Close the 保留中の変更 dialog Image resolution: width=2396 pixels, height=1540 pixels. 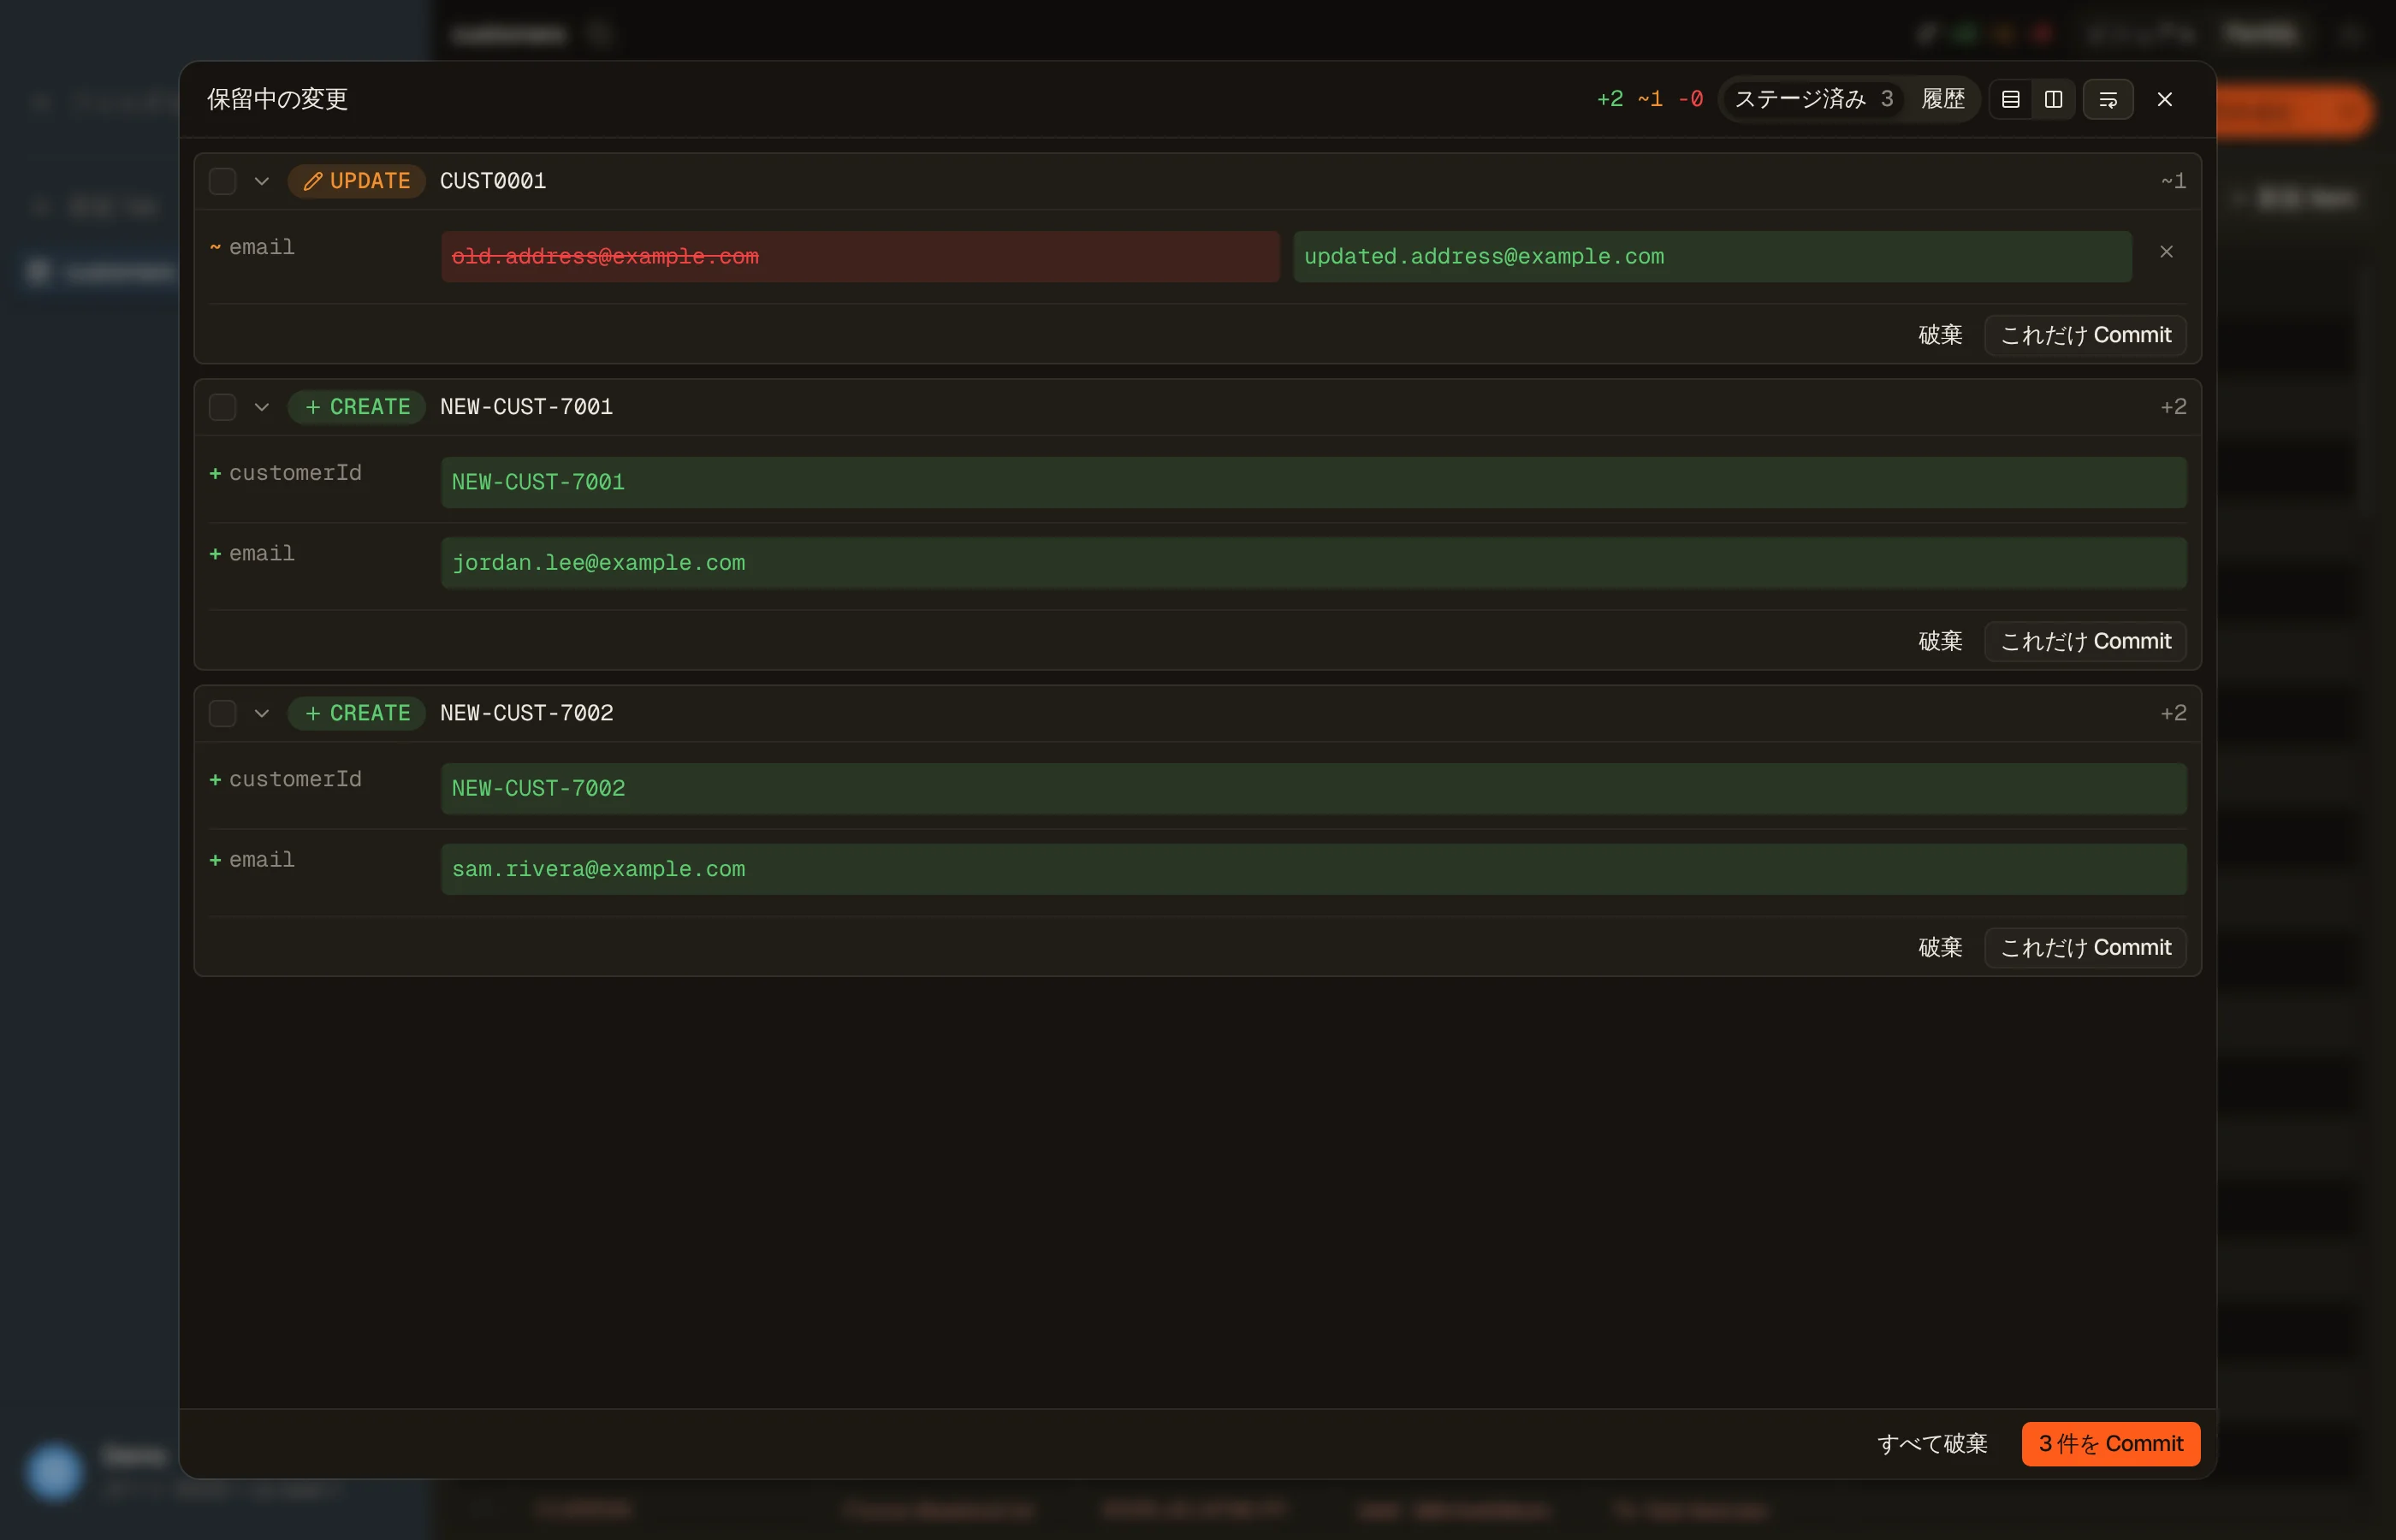pos(2164,99)
